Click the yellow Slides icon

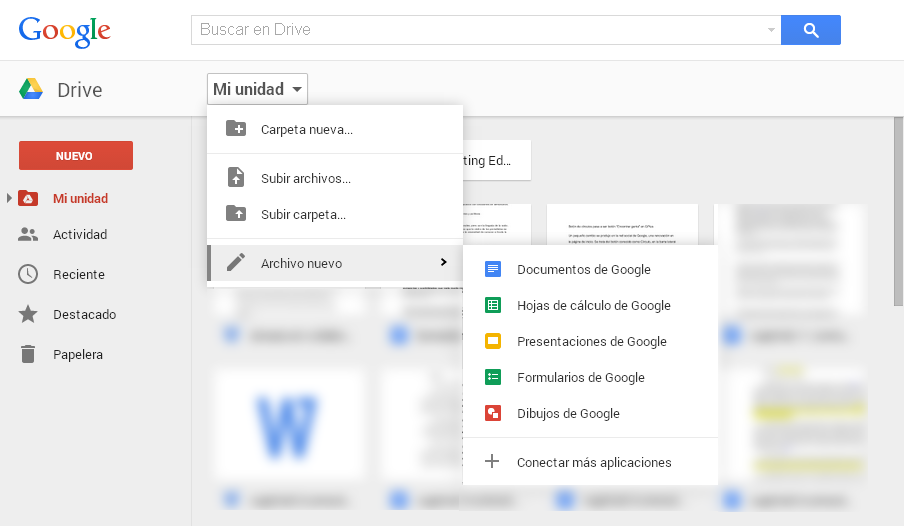pos(493,341)
